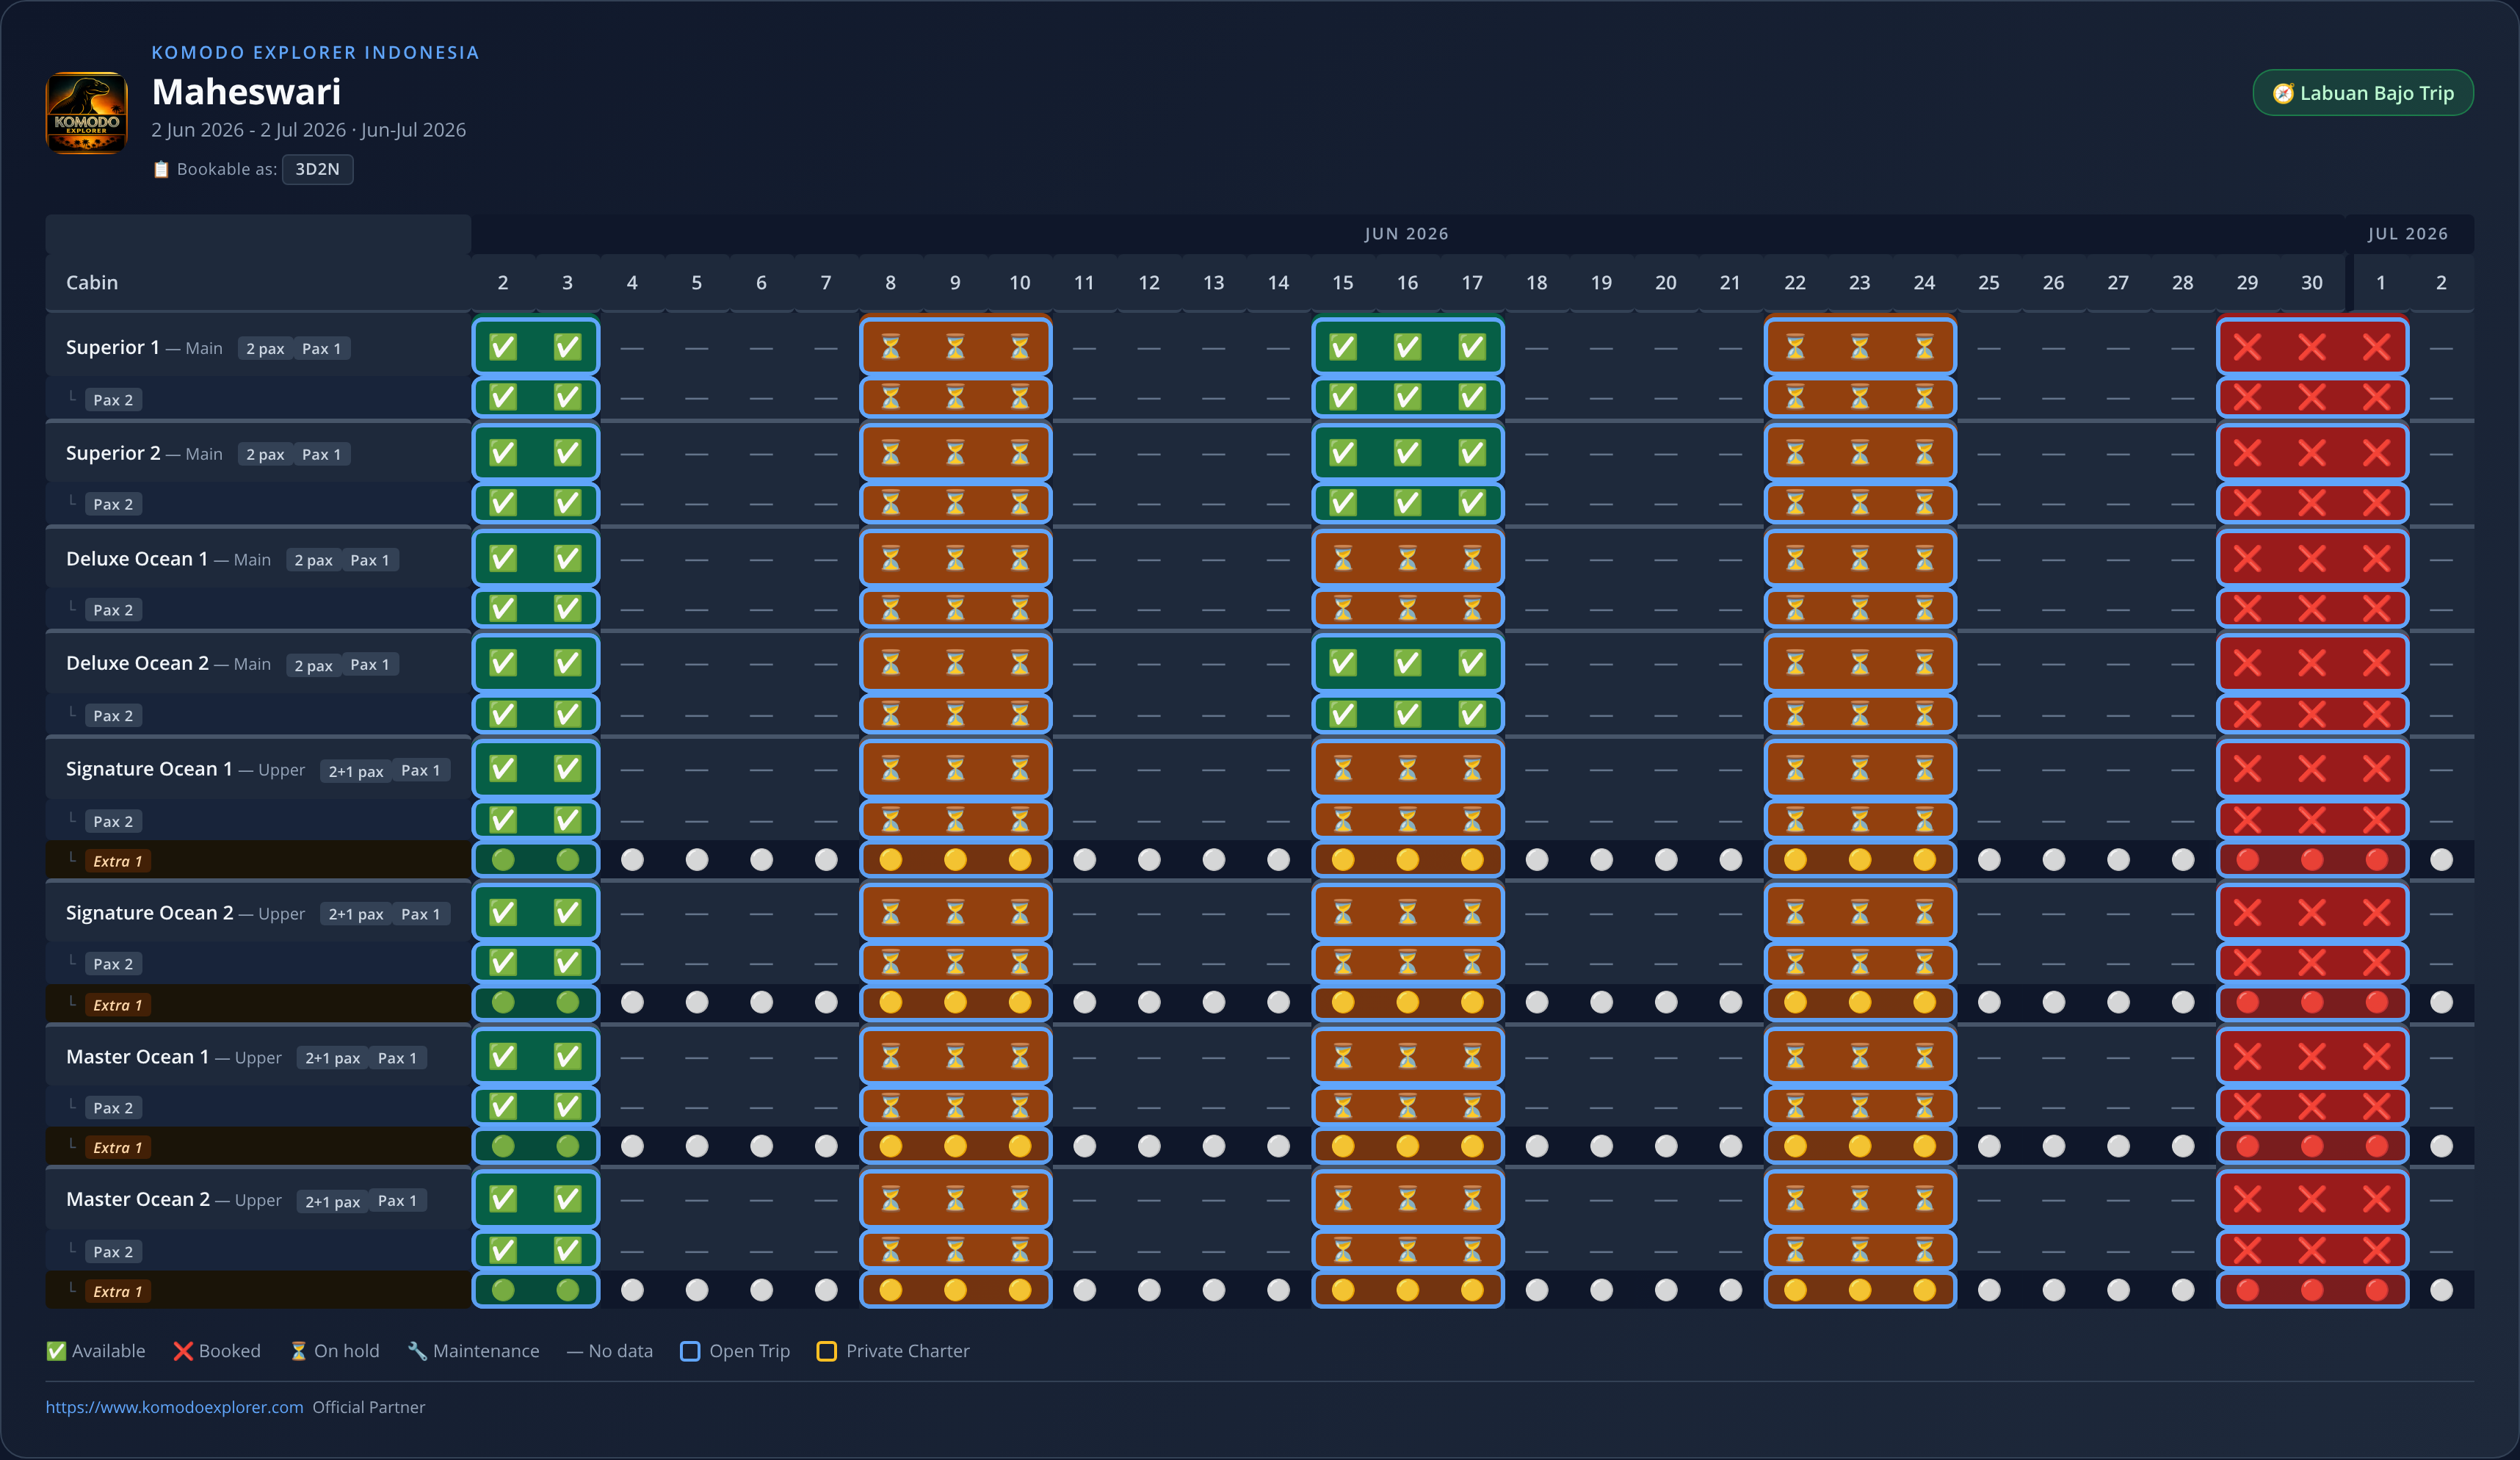Select the June 22 date column header
Image resolution: width=2520 pixels, height=1460 pixels.
point(1795,283)
